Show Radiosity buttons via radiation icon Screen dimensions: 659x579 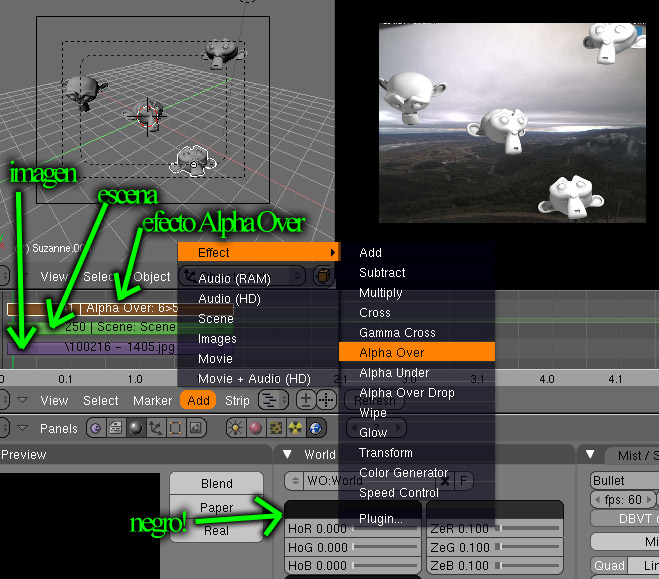pos(295,428)
